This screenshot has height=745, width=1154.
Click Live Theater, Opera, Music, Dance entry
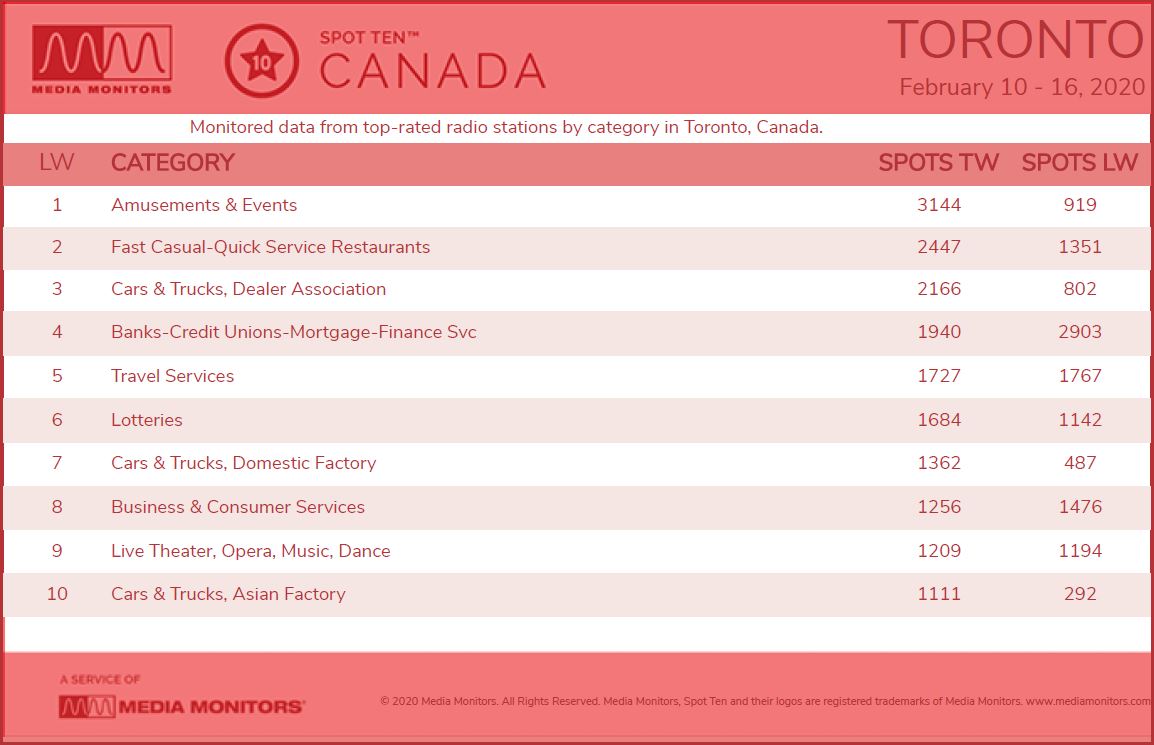250,551
